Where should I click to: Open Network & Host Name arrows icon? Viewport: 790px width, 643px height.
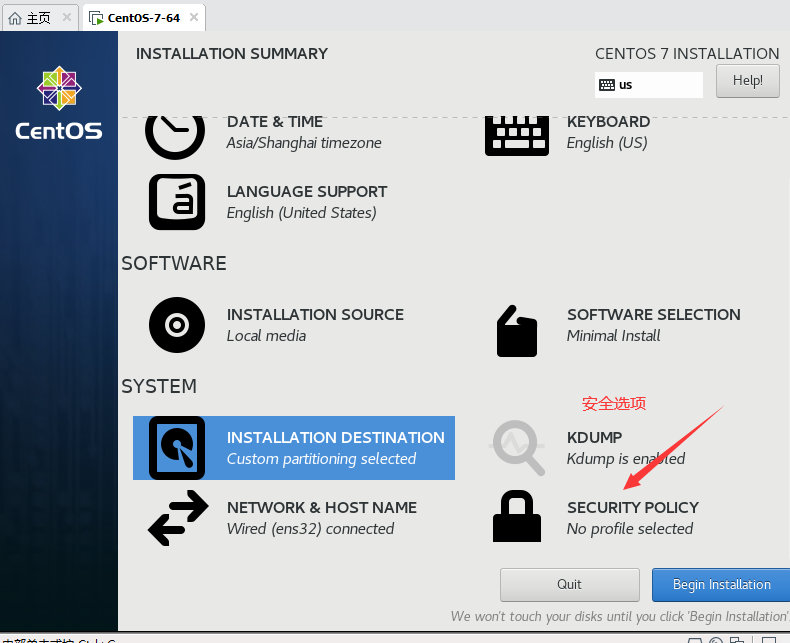[178, 518]
